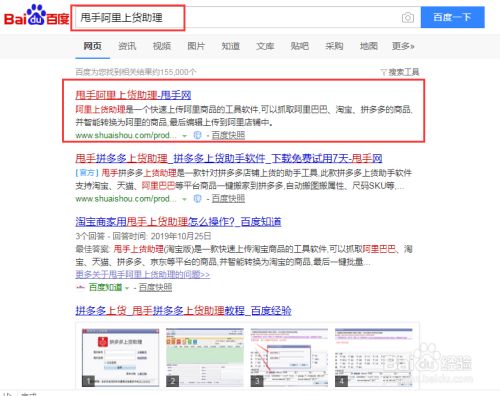Switch to the 资讯 tab

[127, 46]
